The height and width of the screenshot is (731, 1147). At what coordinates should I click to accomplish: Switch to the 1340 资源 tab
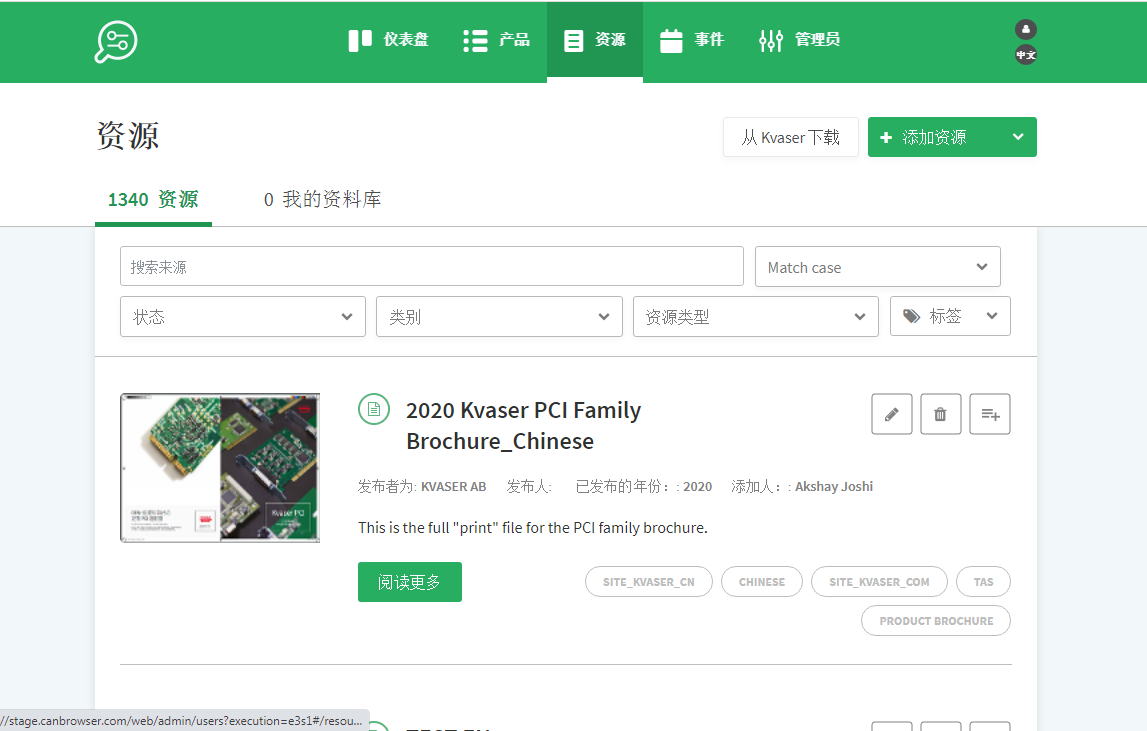tap(153, 200)
